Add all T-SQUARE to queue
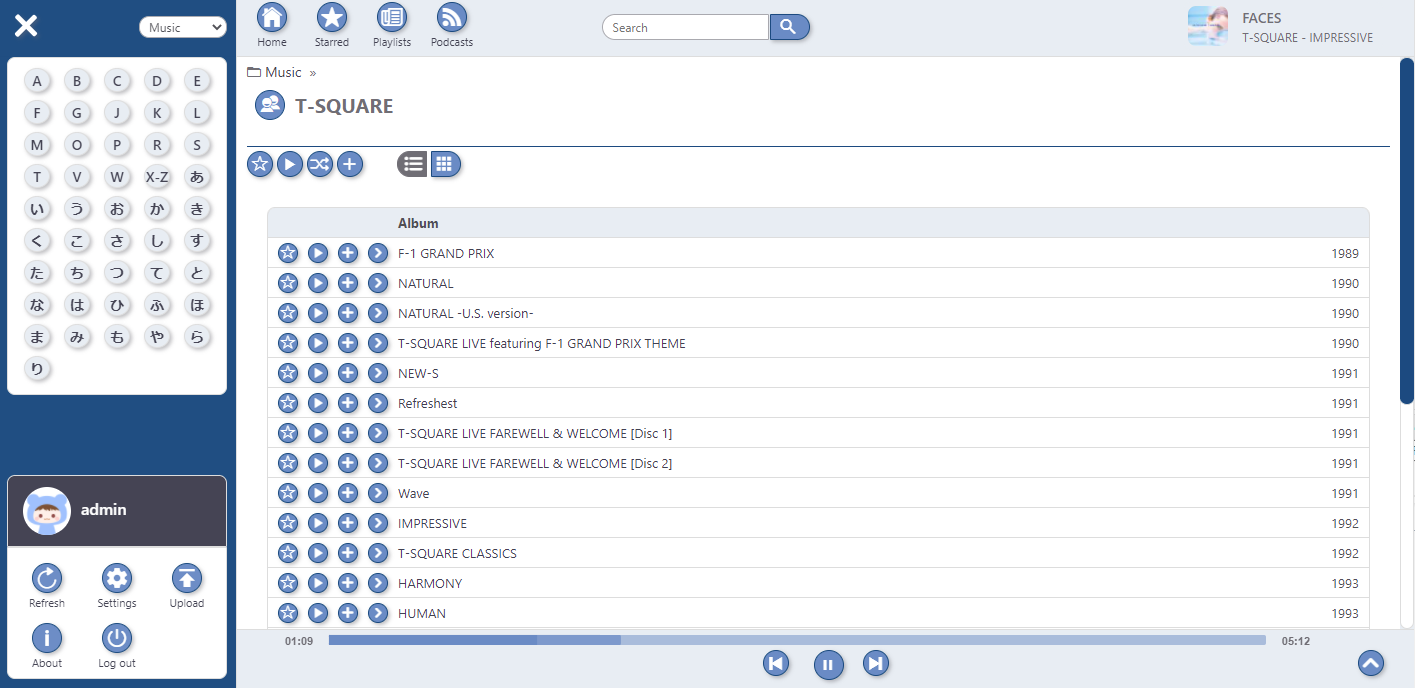Screen dimensions: 1415x688 tap(350, 164)
